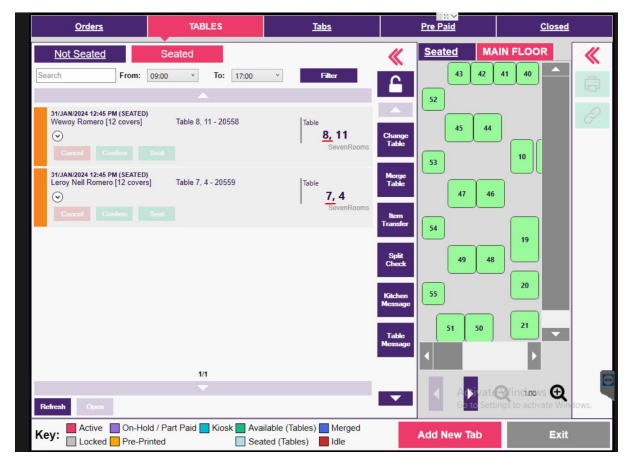Collapse the far-right panel double-chevron
631x456 pixels.
coord(591,54)
